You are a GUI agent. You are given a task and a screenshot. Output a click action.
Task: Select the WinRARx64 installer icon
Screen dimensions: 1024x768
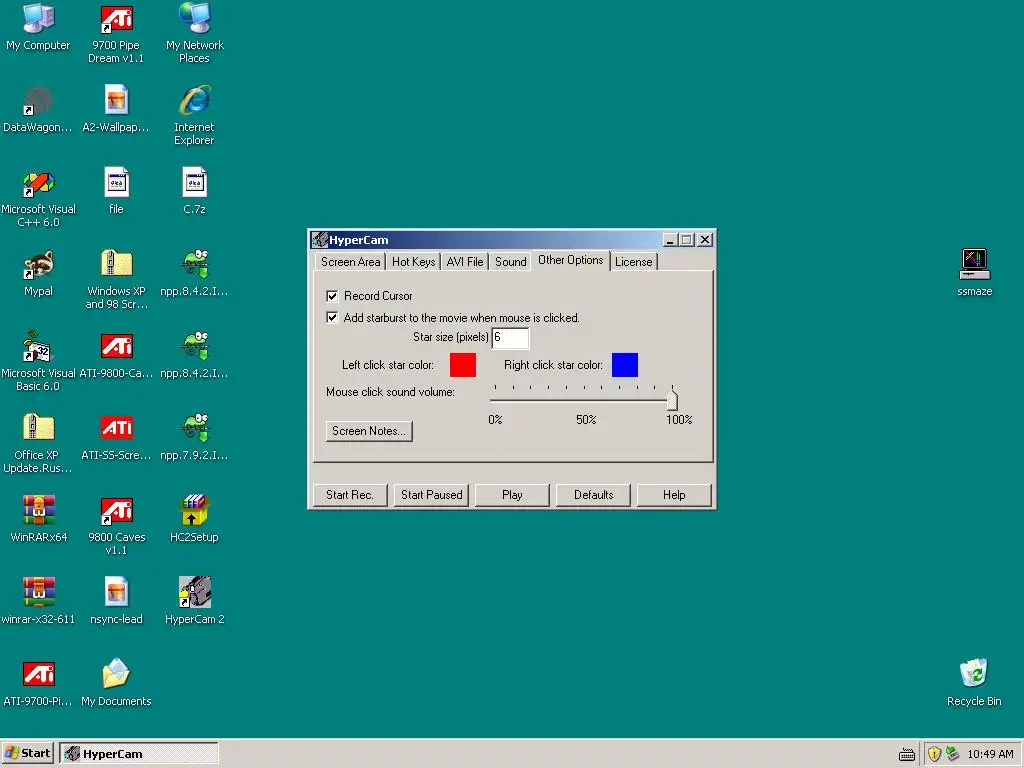click(x=38, y=520)
